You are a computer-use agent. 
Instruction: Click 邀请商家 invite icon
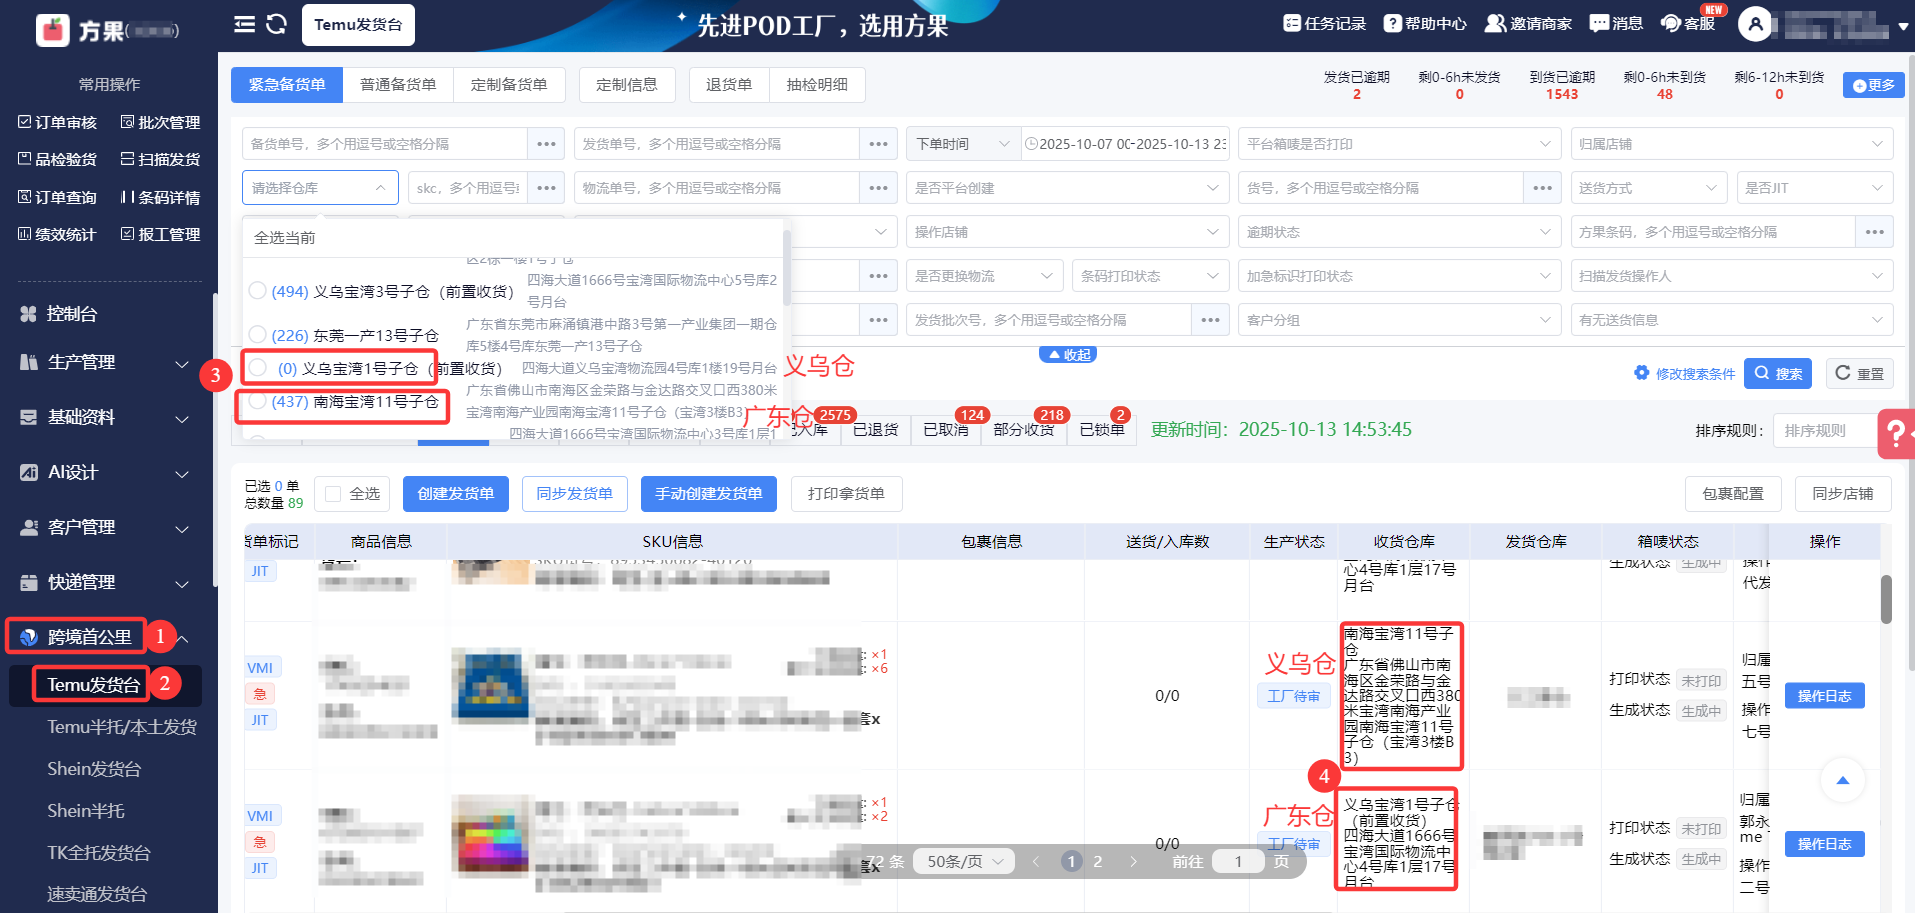click(x=1528, y=23)
